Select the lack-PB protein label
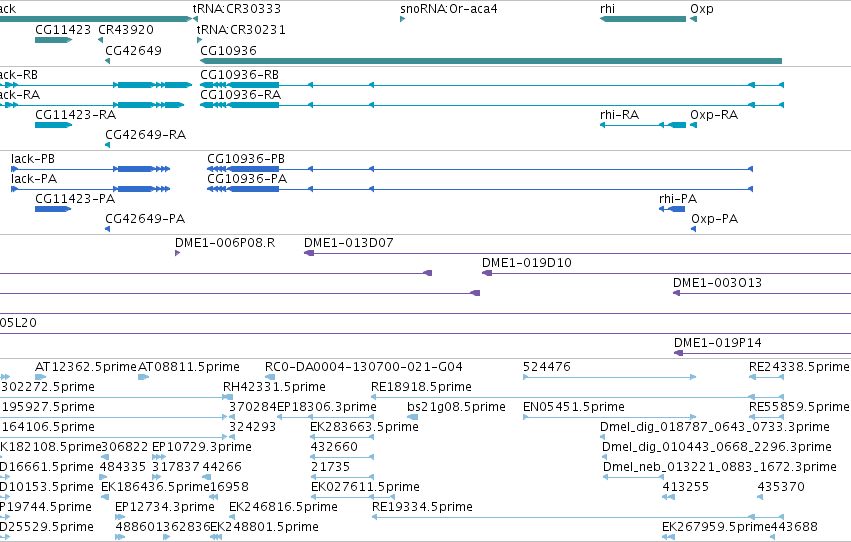The image size is (851, 542). coord(33,158)
